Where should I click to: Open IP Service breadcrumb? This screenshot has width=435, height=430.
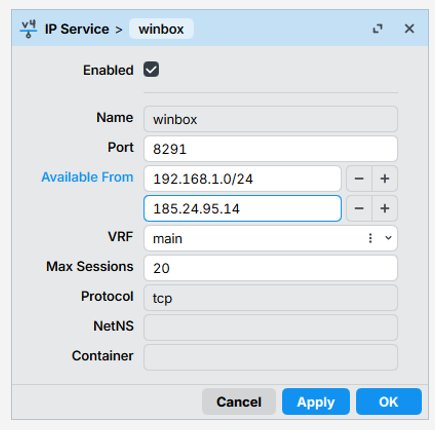coord(77,29)
